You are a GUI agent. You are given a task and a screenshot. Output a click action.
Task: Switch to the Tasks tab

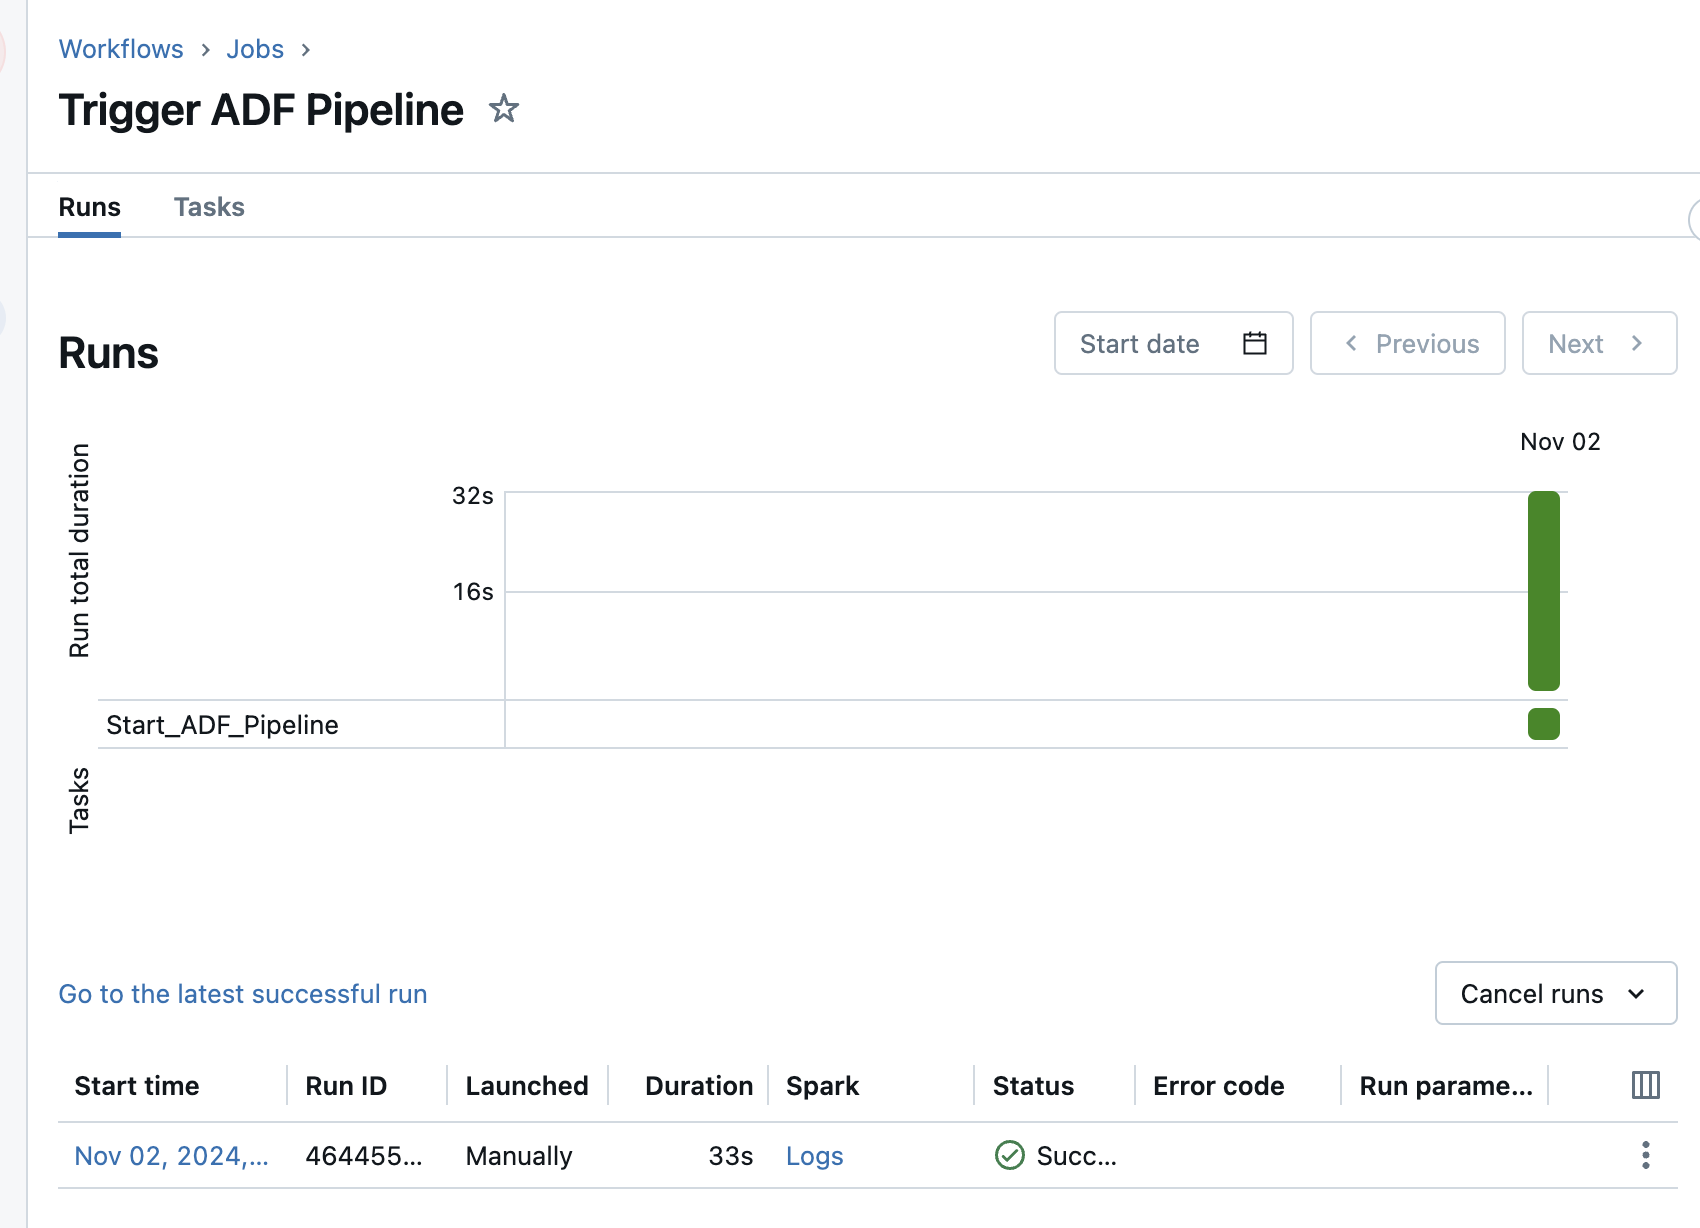[209, 207]
